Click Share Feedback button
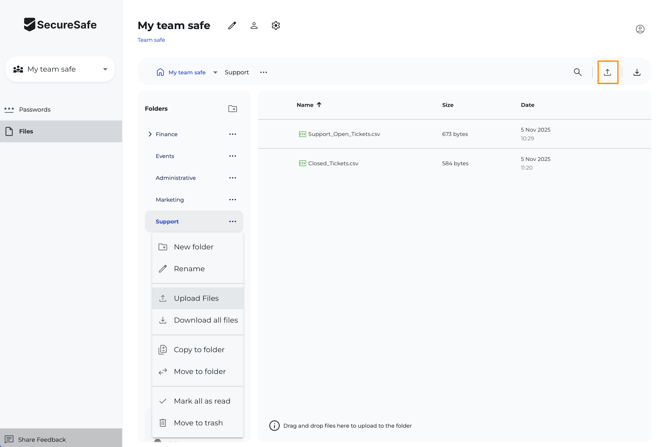The height and width of the screenshot is (447, 670). [x=42, y=439]
